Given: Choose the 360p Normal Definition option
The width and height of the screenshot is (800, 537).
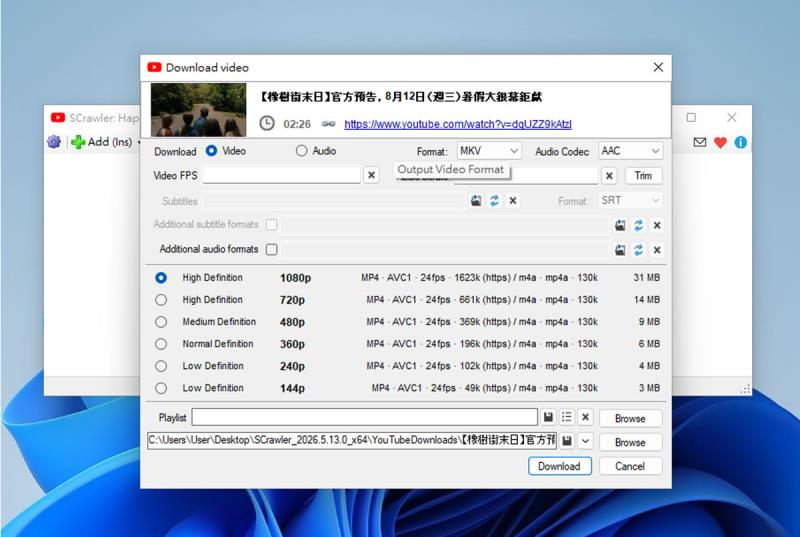Looking at the screenshot, I should point(161,344).
